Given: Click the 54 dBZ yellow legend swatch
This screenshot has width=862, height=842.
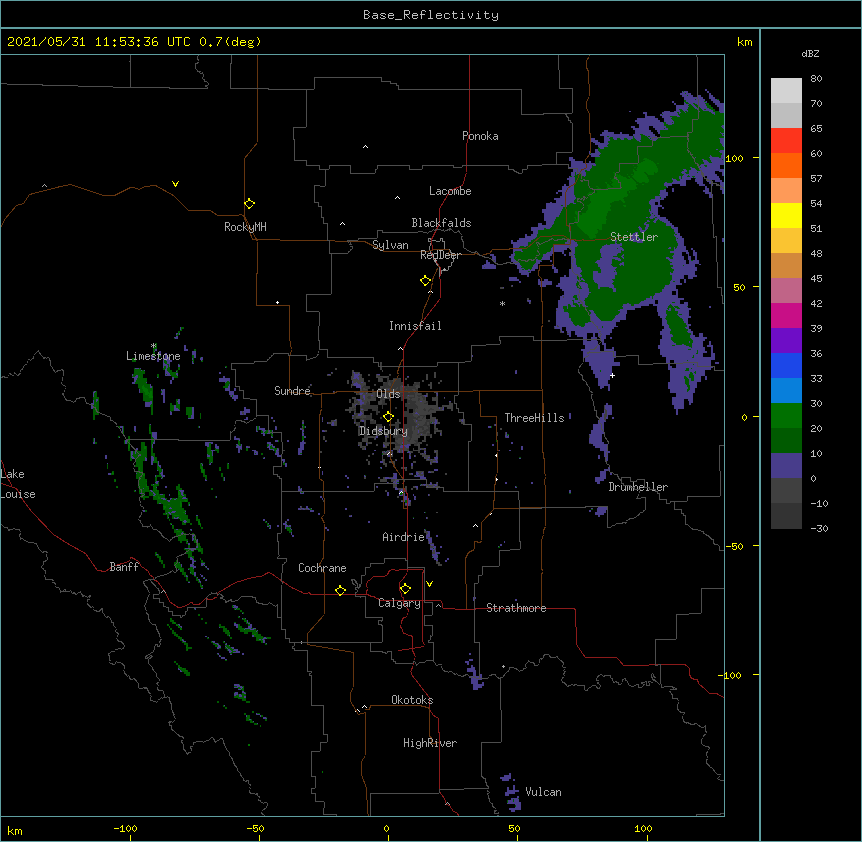Looking at the screenshot, I should click(786, 215).
